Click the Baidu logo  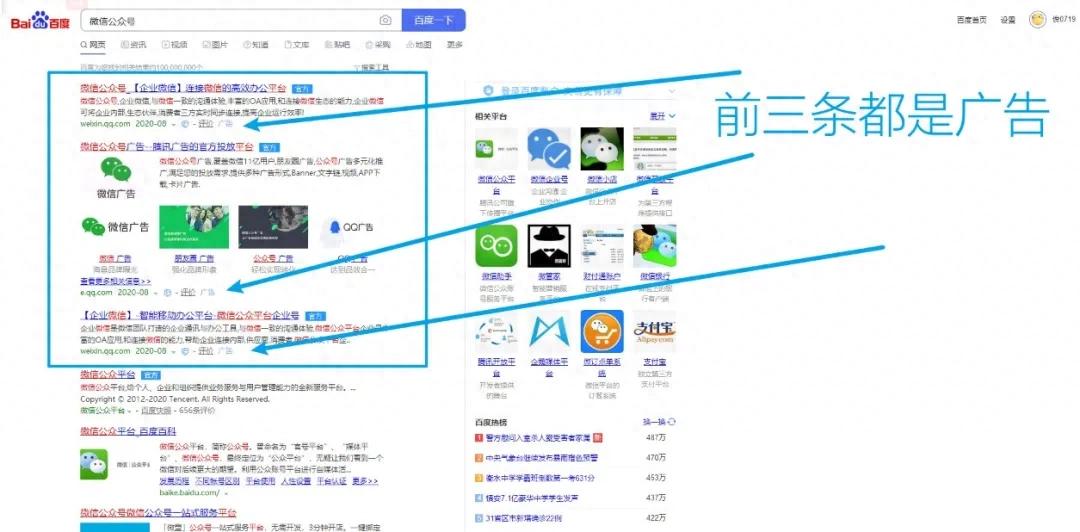40,21
